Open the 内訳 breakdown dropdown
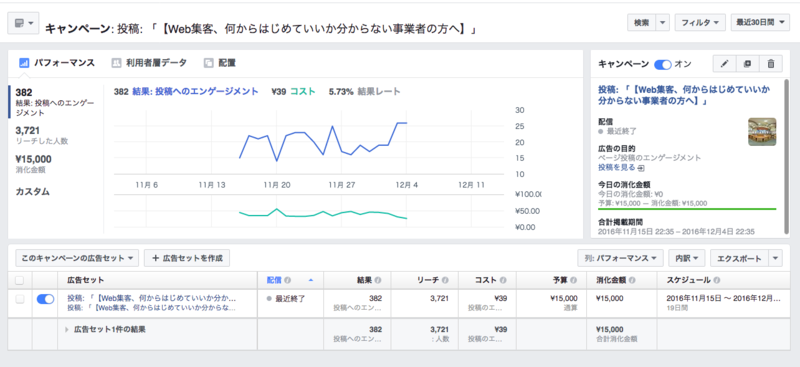The width and height of the screenshot is (800, 367). 687,258
